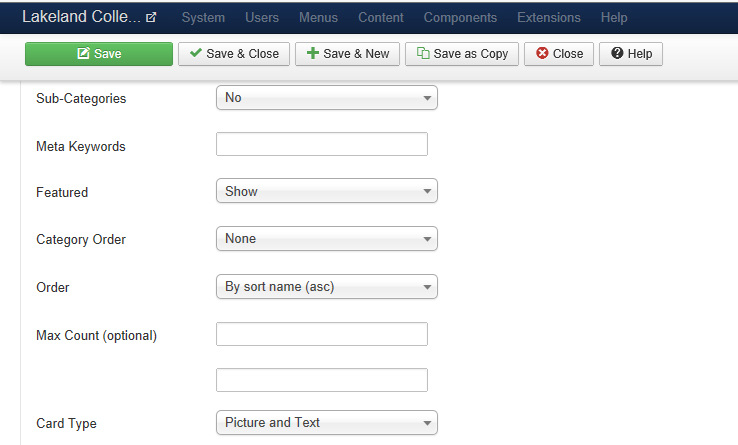Focus the Meta Keywords text field

pos(322,145)
